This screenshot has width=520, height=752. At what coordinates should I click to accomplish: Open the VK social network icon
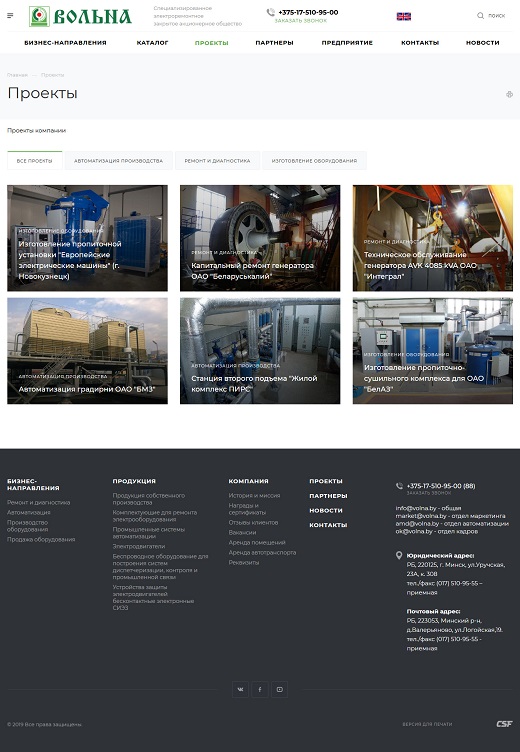coord(240,690)
